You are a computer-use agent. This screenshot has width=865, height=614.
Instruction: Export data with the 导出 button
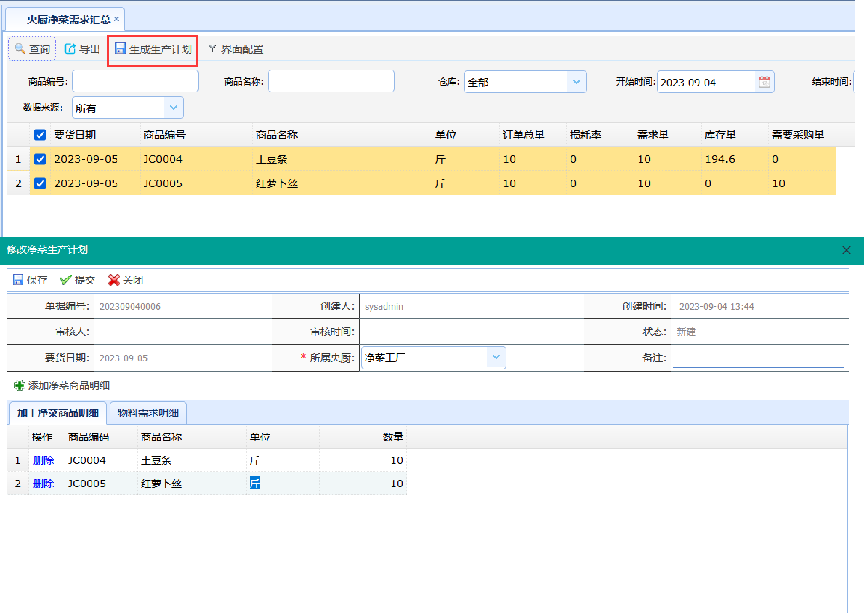click(x=82, y=49)
